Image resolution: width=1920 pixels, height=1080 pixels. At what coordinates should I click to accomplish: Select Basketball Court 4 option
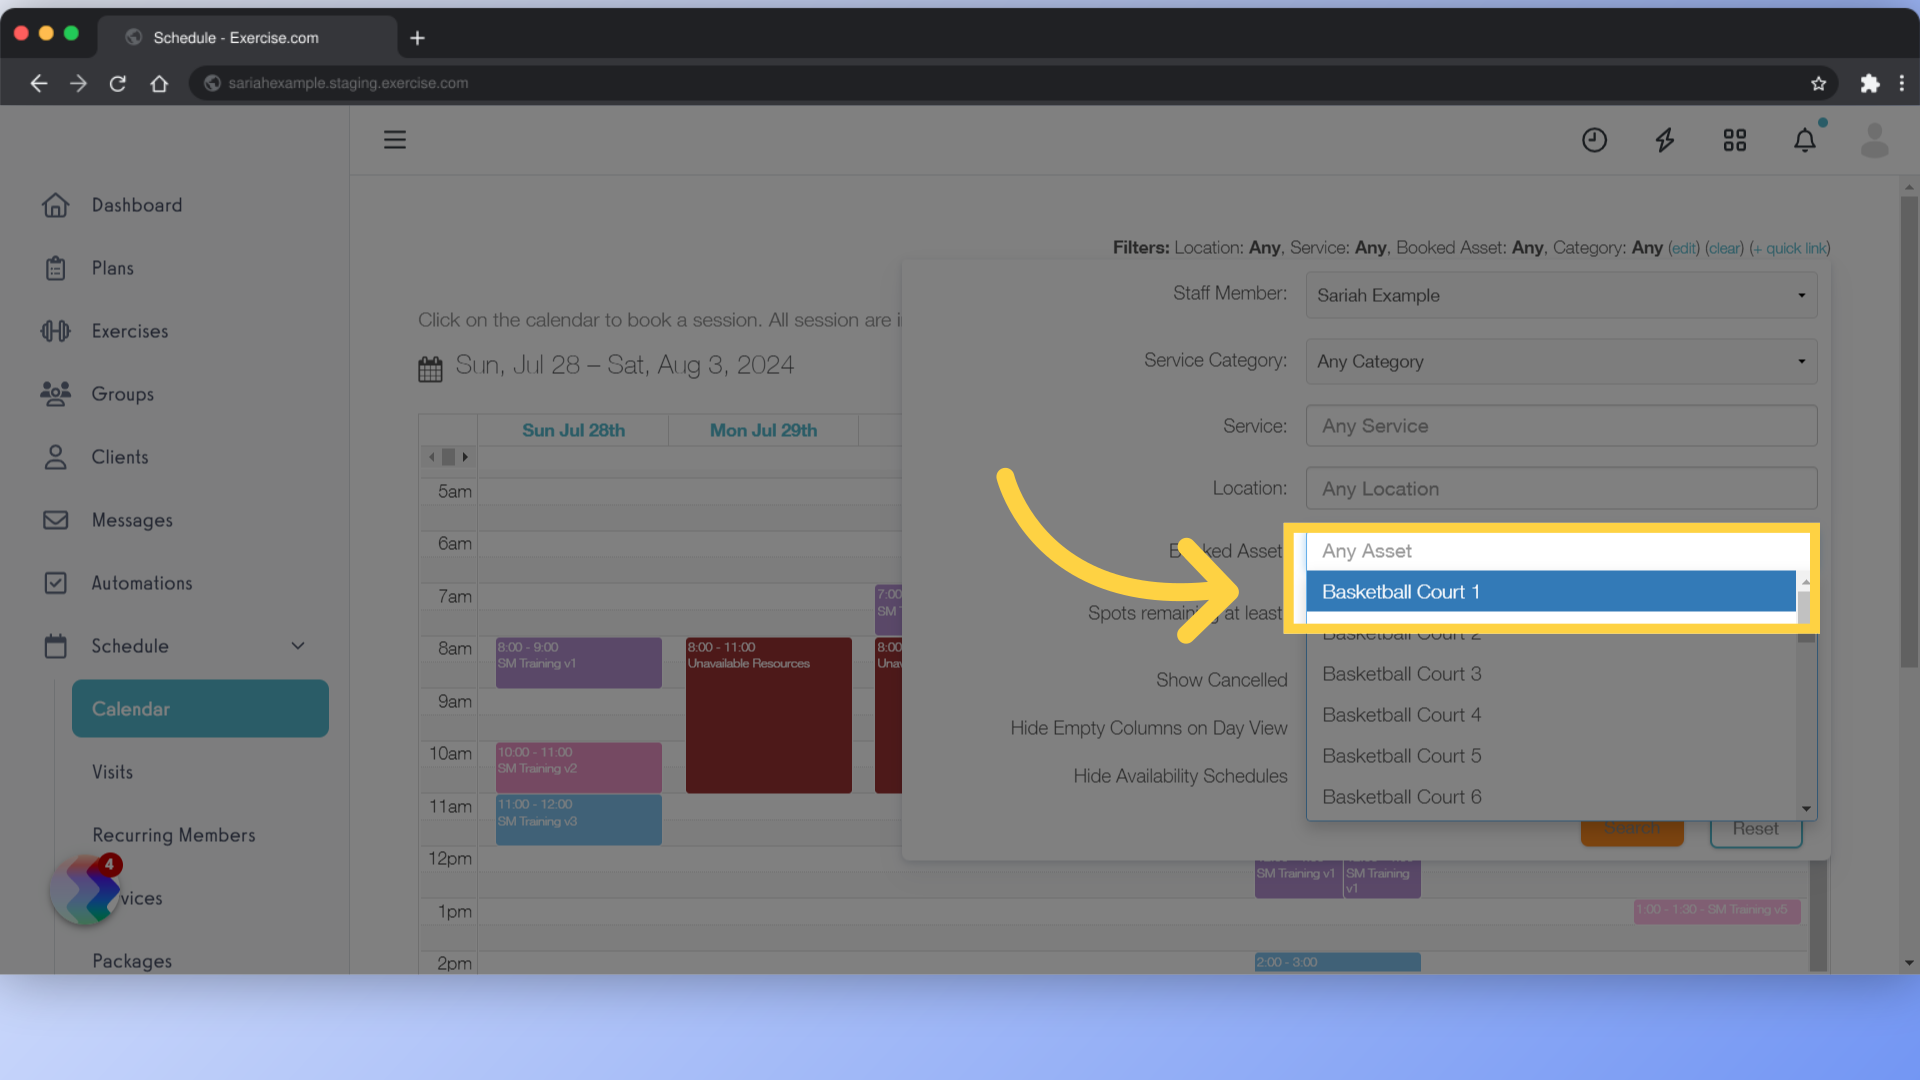tap(1550, 715)
